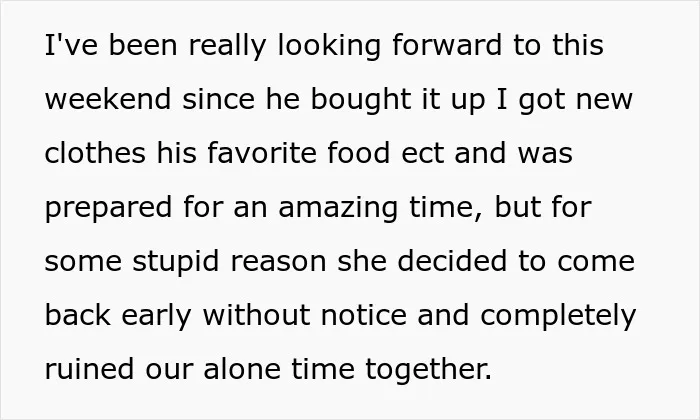Click the word "prepared"

tap(108, 208)
